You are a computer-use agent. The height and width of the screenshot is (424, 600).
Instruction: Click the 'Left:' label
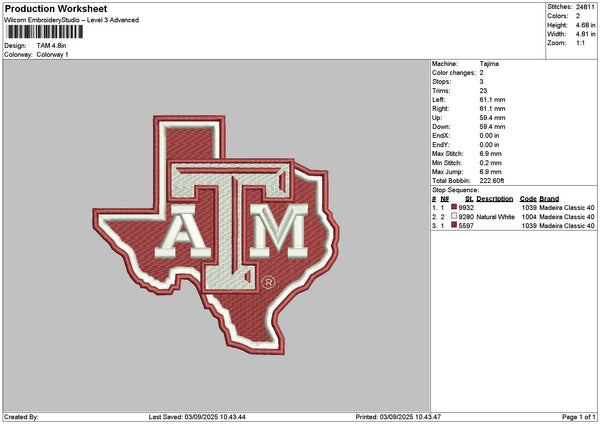tap(439, 100)
